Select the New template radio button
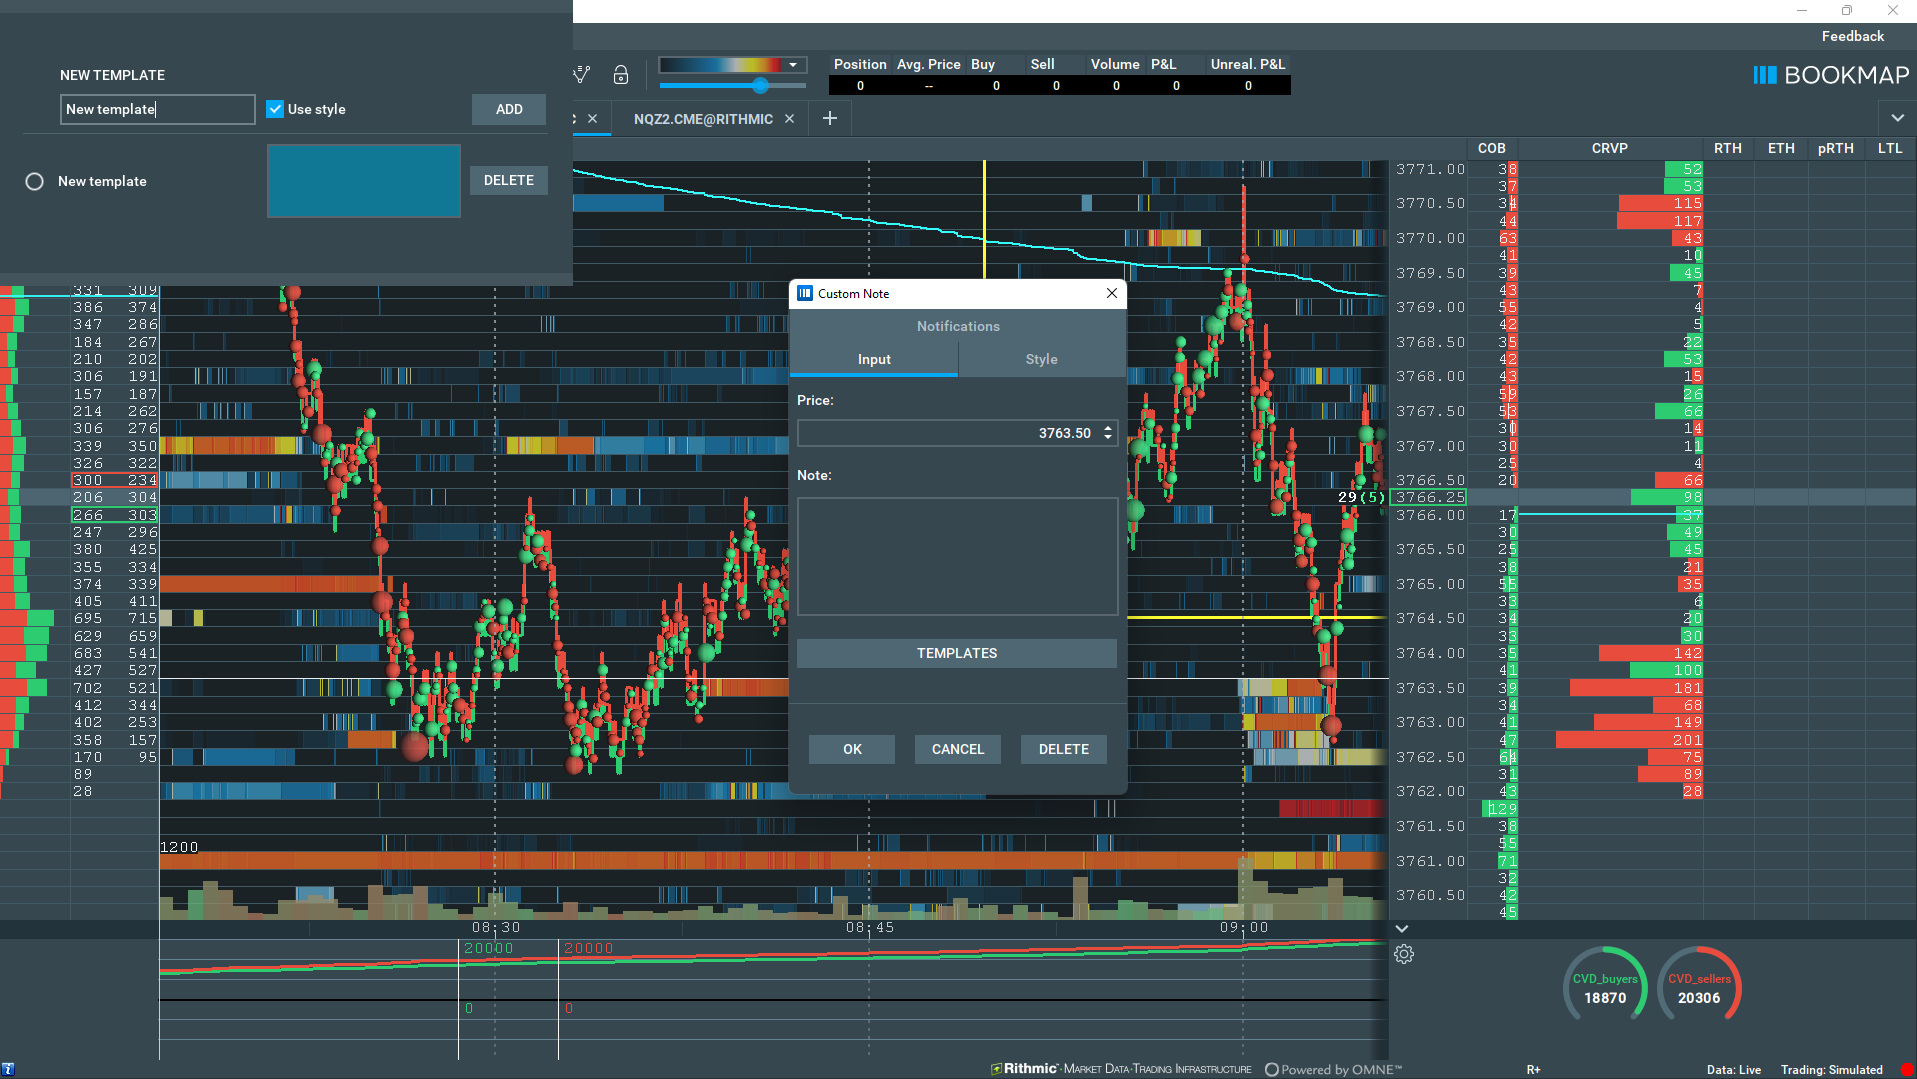The image size is (1917, 1079). (x=35, y=181)
